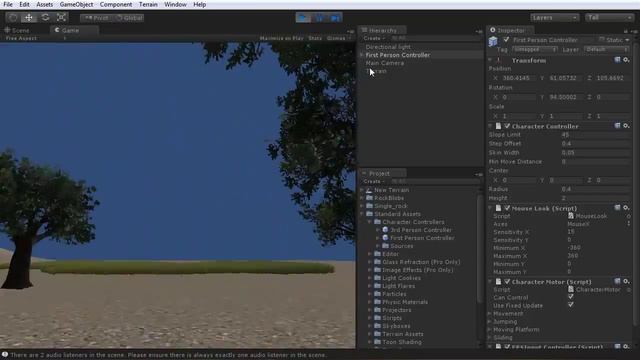Click the Position X field

click(x=518, y=78)
